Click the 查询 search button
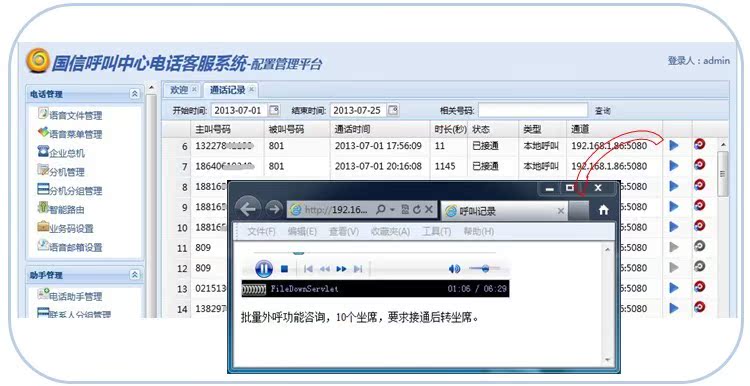The image size is (750, 386). (603, 110)
